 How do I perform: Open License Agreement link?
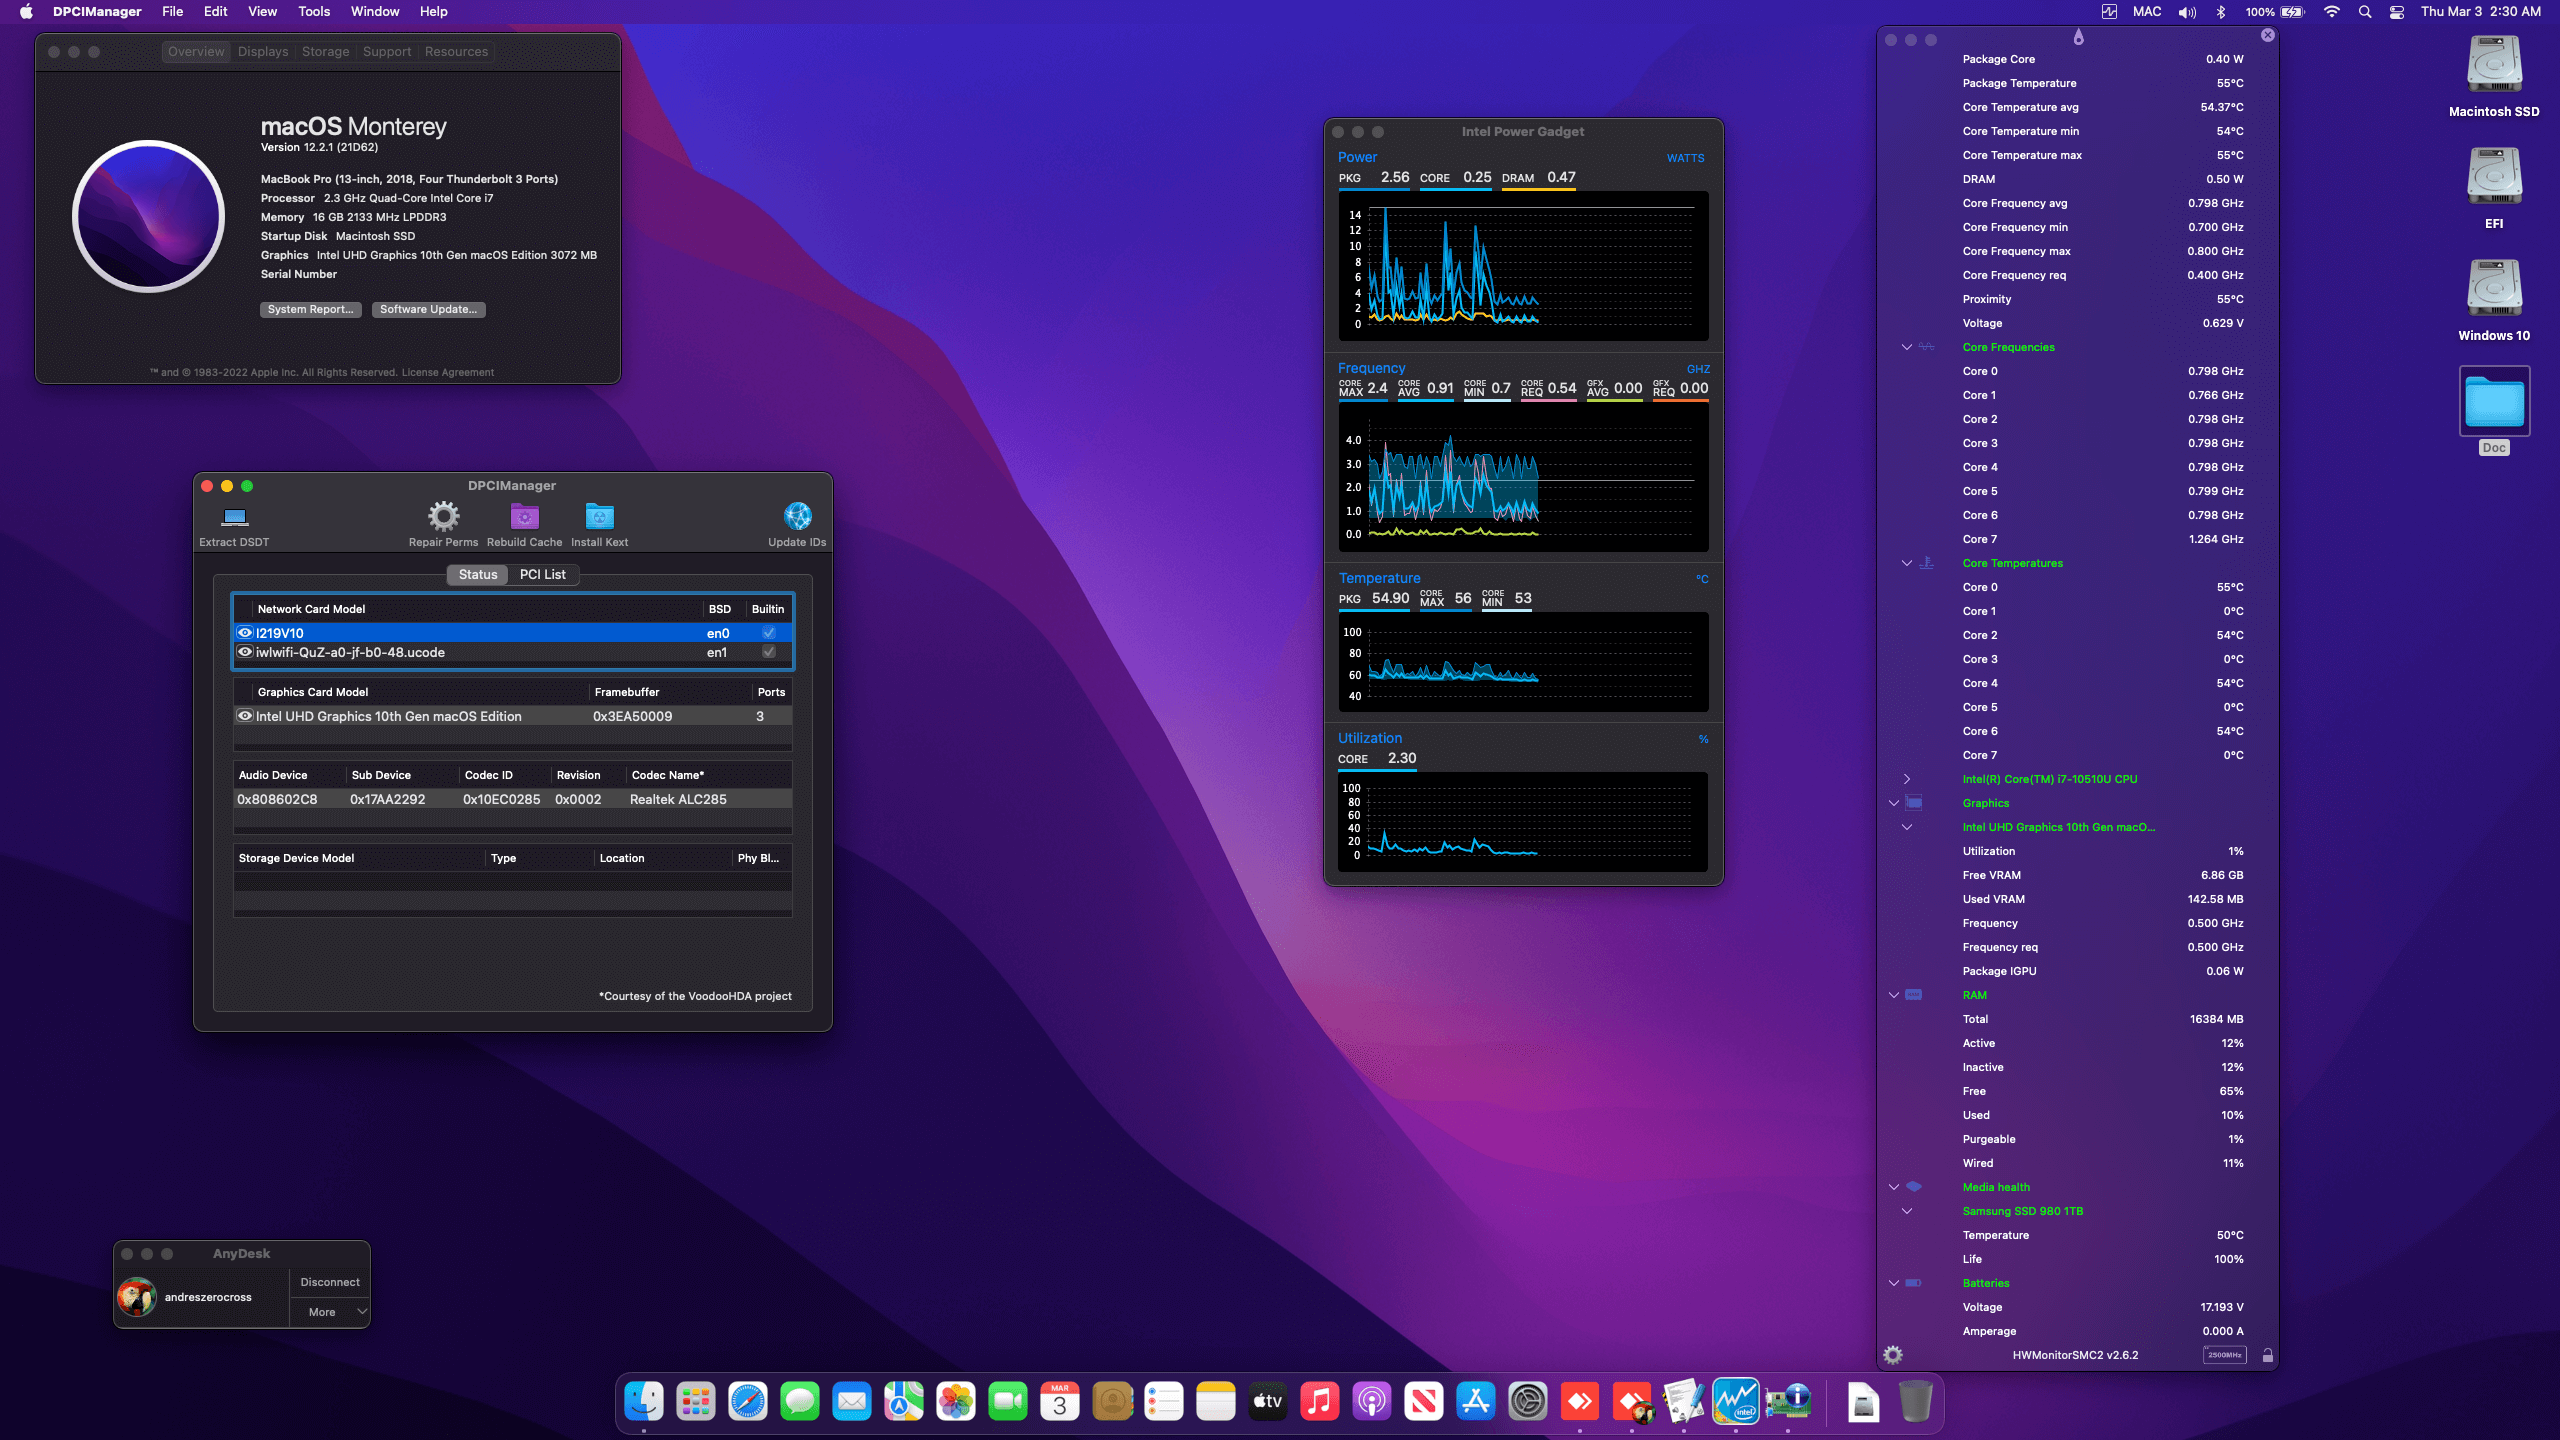point(447,372)
